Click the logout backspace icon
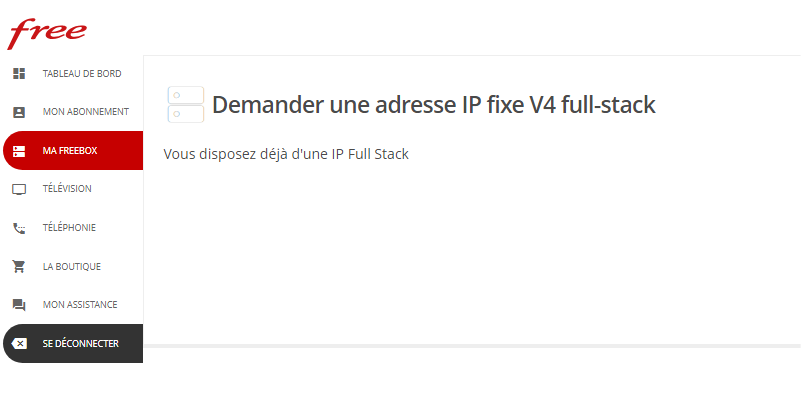Viewport: 801px width, 416px height. 19,343
